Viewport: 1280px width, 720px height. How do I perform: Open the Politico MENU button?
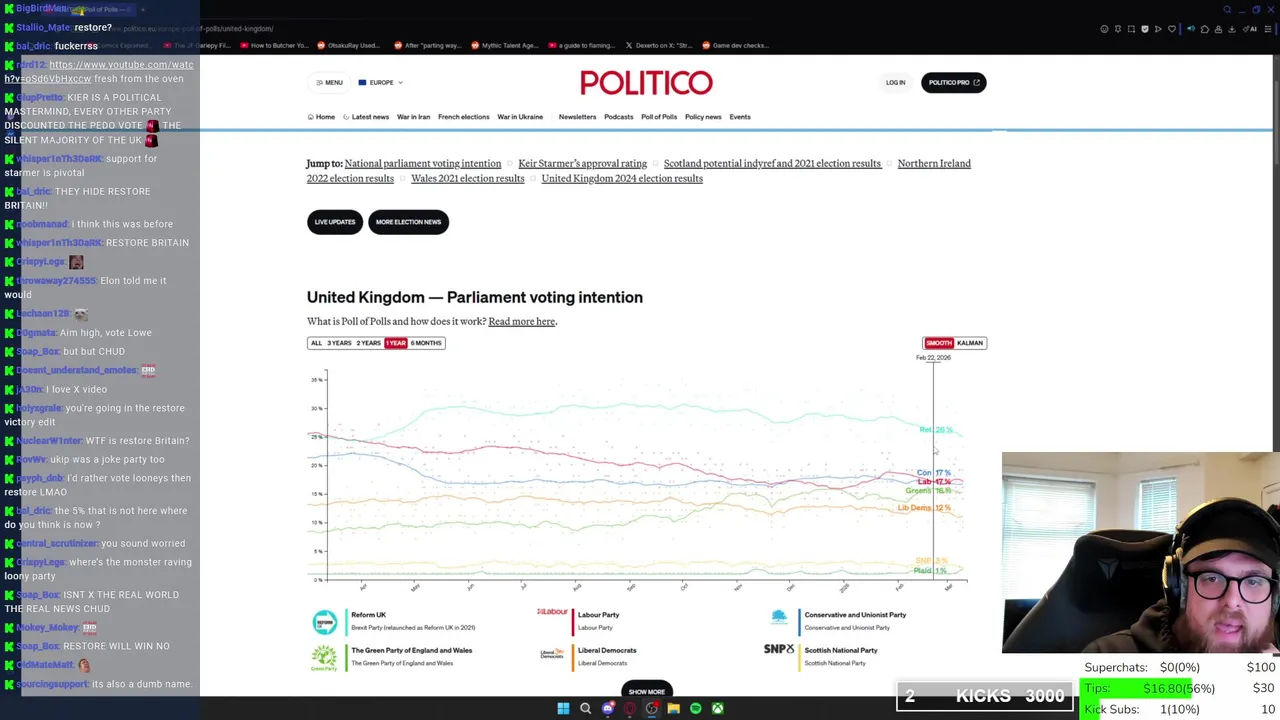(329, 82)
